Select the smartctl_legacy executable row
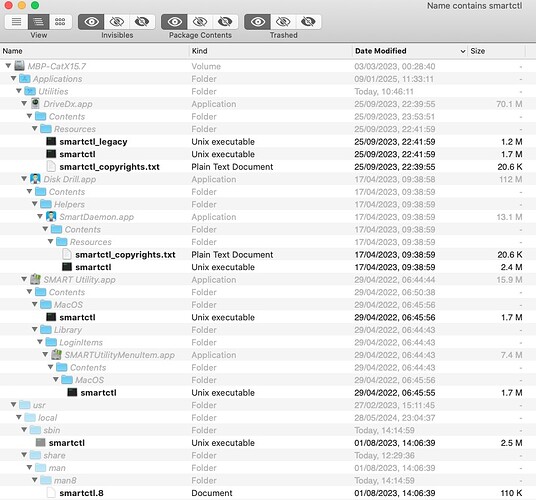Image resolution: width=536 pixels, height=500 pixels. pos(268,141)
